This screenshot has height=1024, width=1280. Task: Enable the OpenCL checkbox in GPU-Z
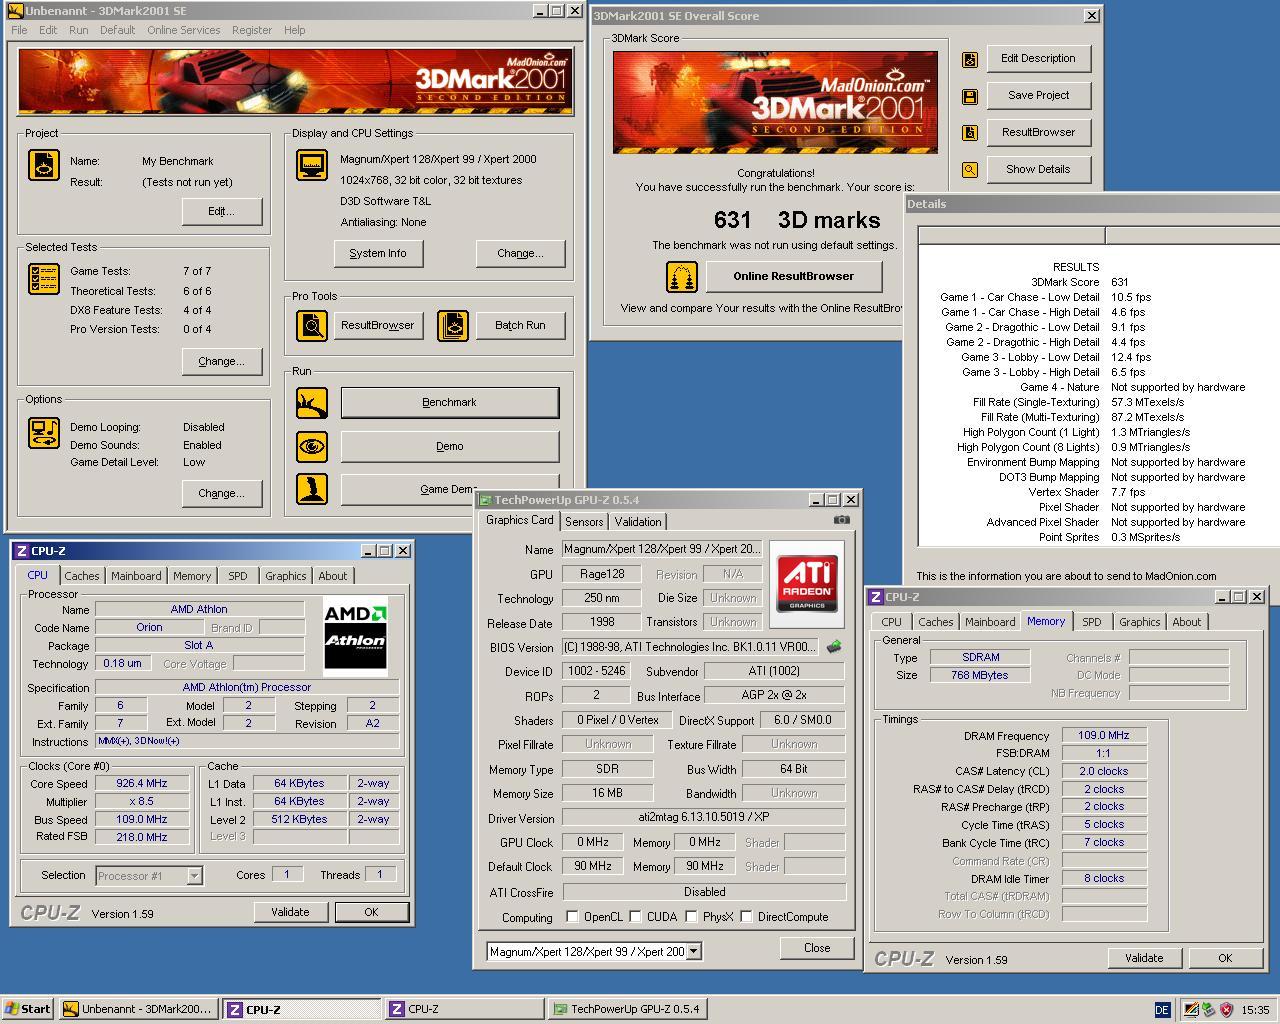click(572, 917)
